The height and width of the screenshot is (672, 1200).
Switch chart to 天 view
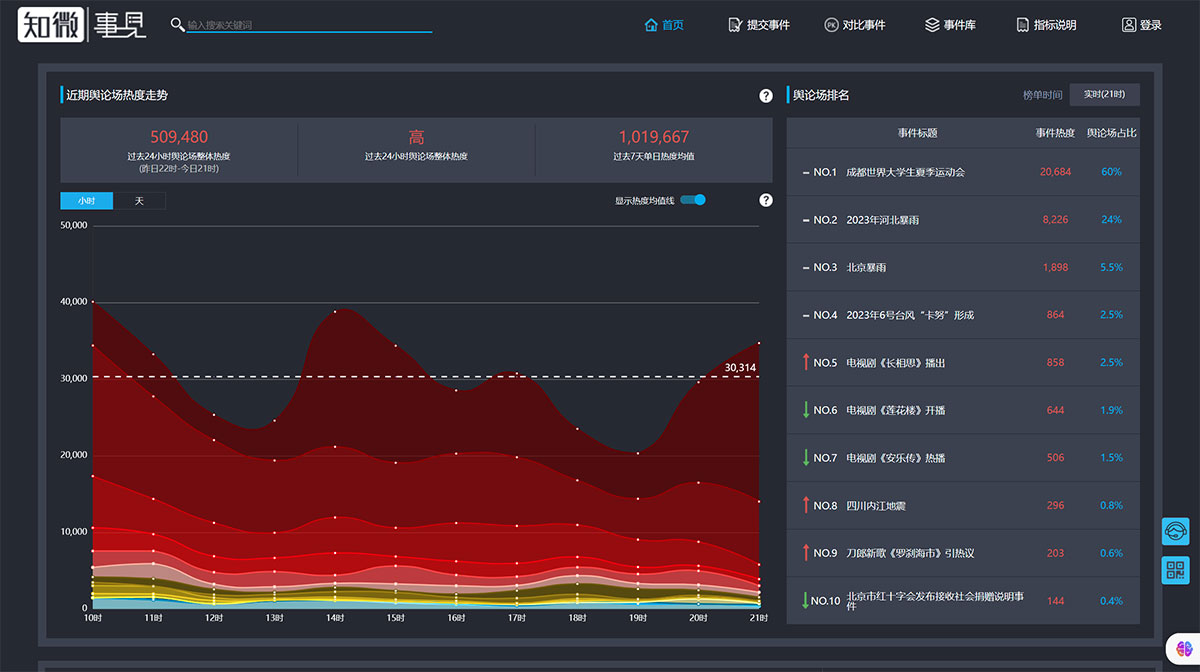[139, 201]
